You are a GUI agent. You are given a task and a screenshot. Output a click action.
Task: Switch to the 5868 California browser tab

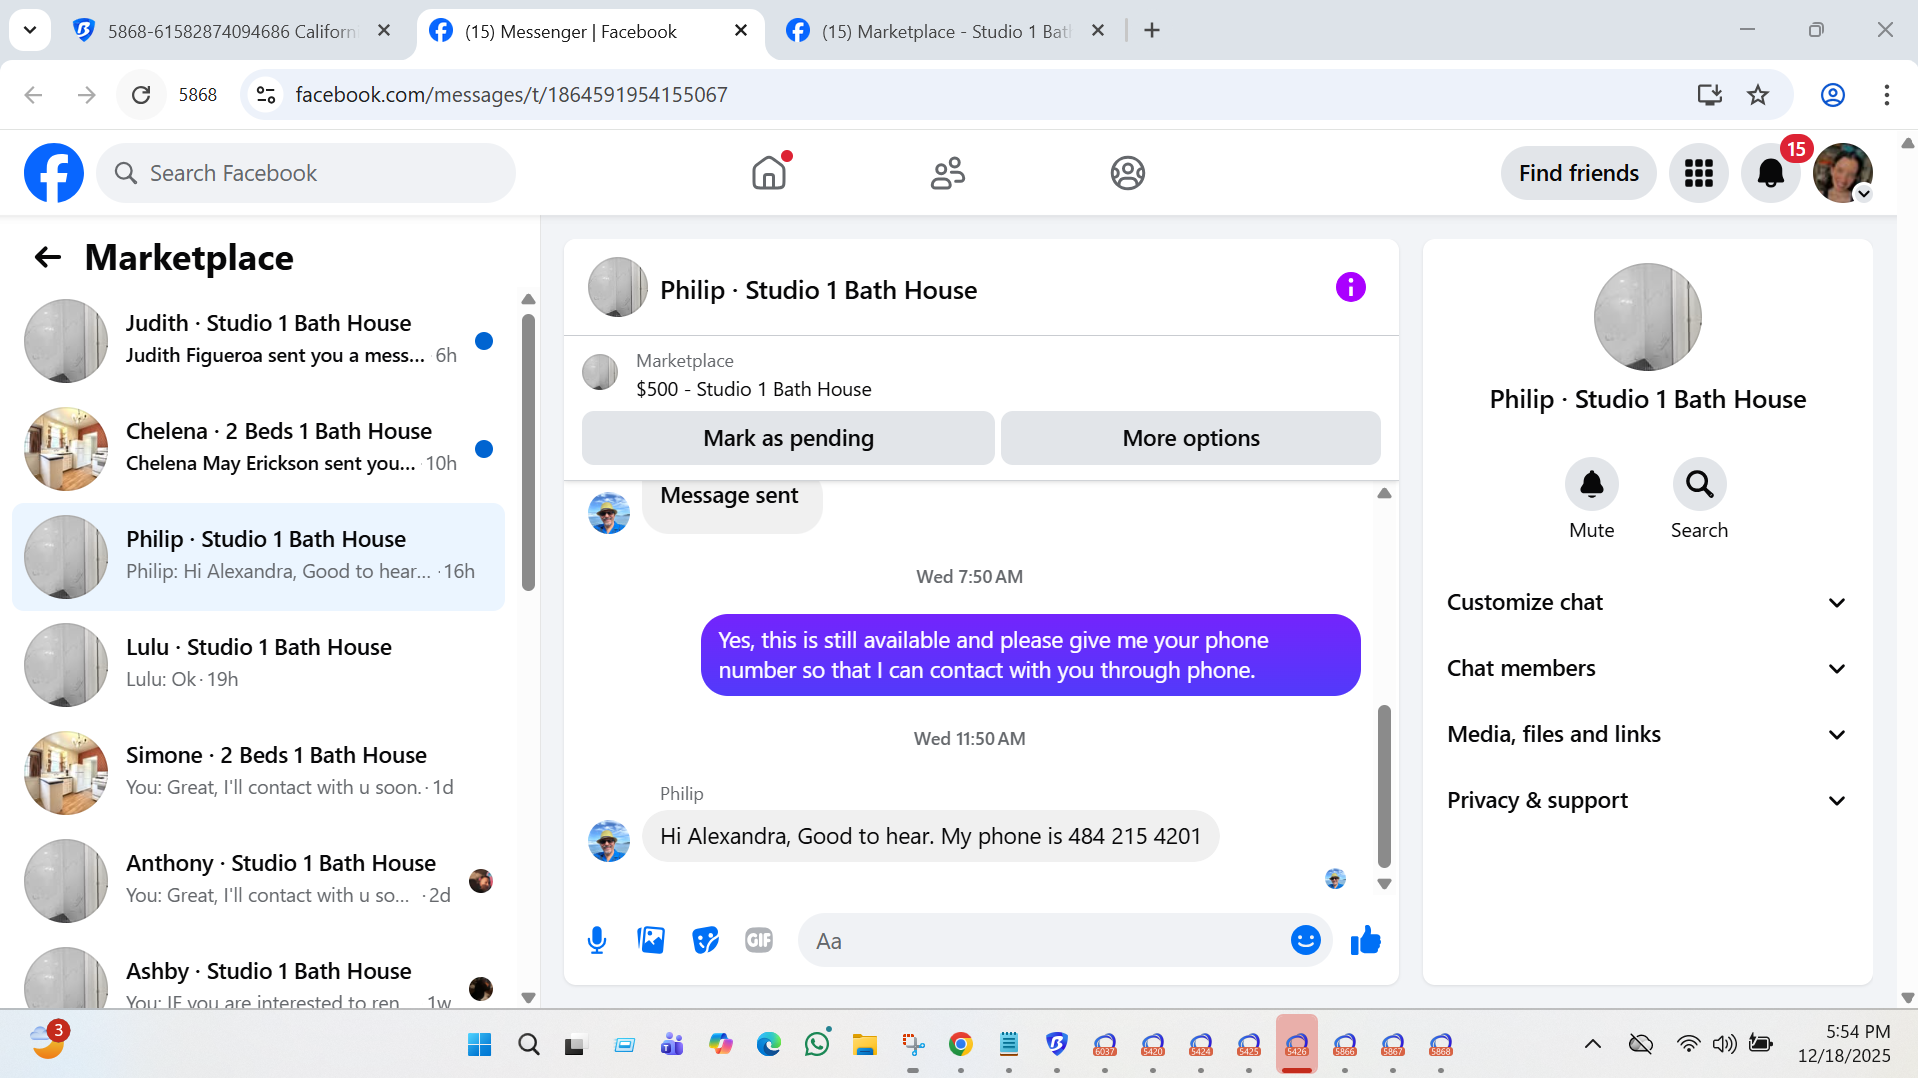[x=232, y=32]
